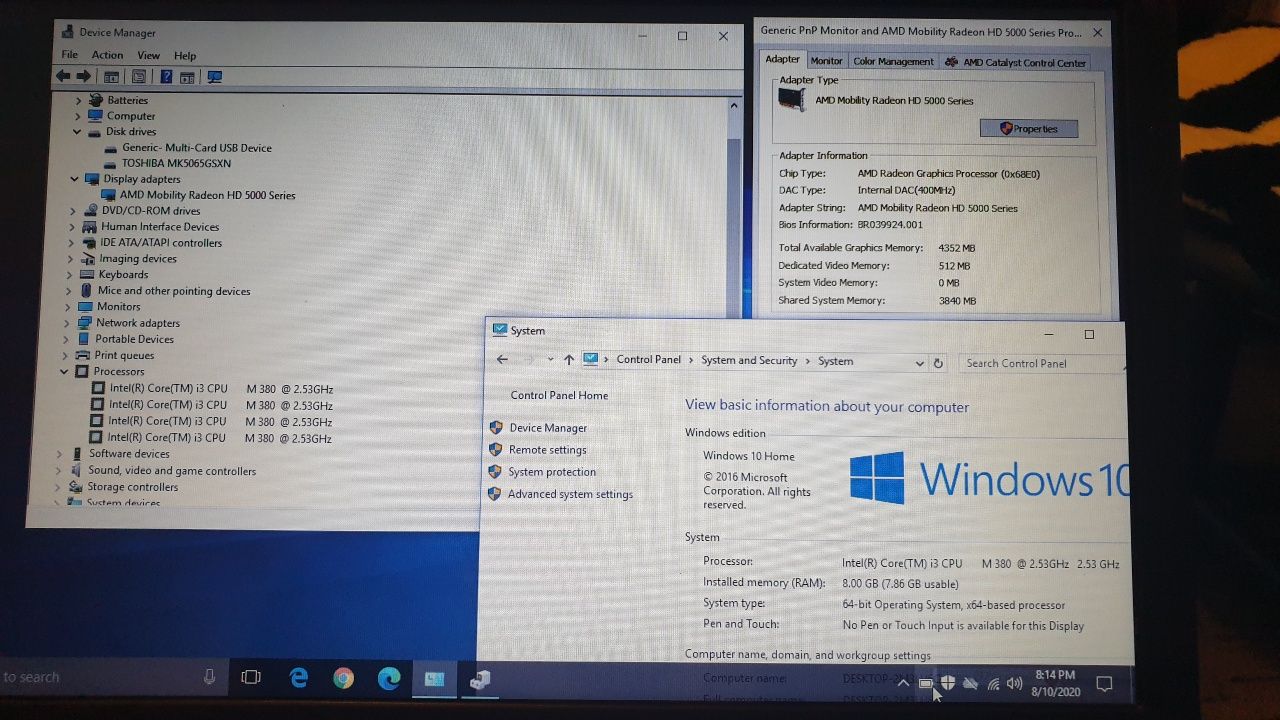Launch the new Microsoft Edge from taskbar

pos(389,679)
